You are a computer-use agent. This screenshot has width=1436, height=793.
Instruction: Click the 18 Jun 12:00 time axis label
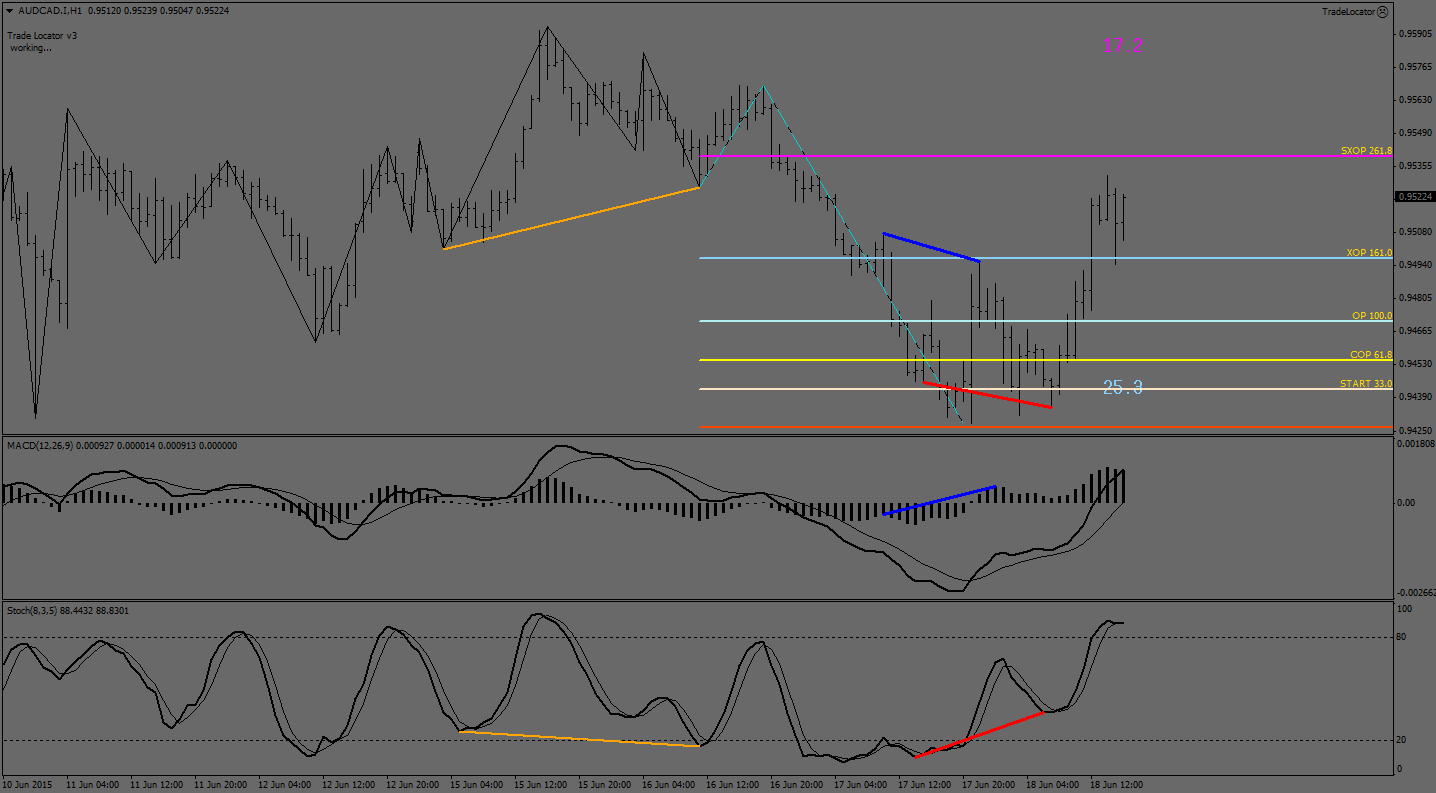(x=1116, y=784)
